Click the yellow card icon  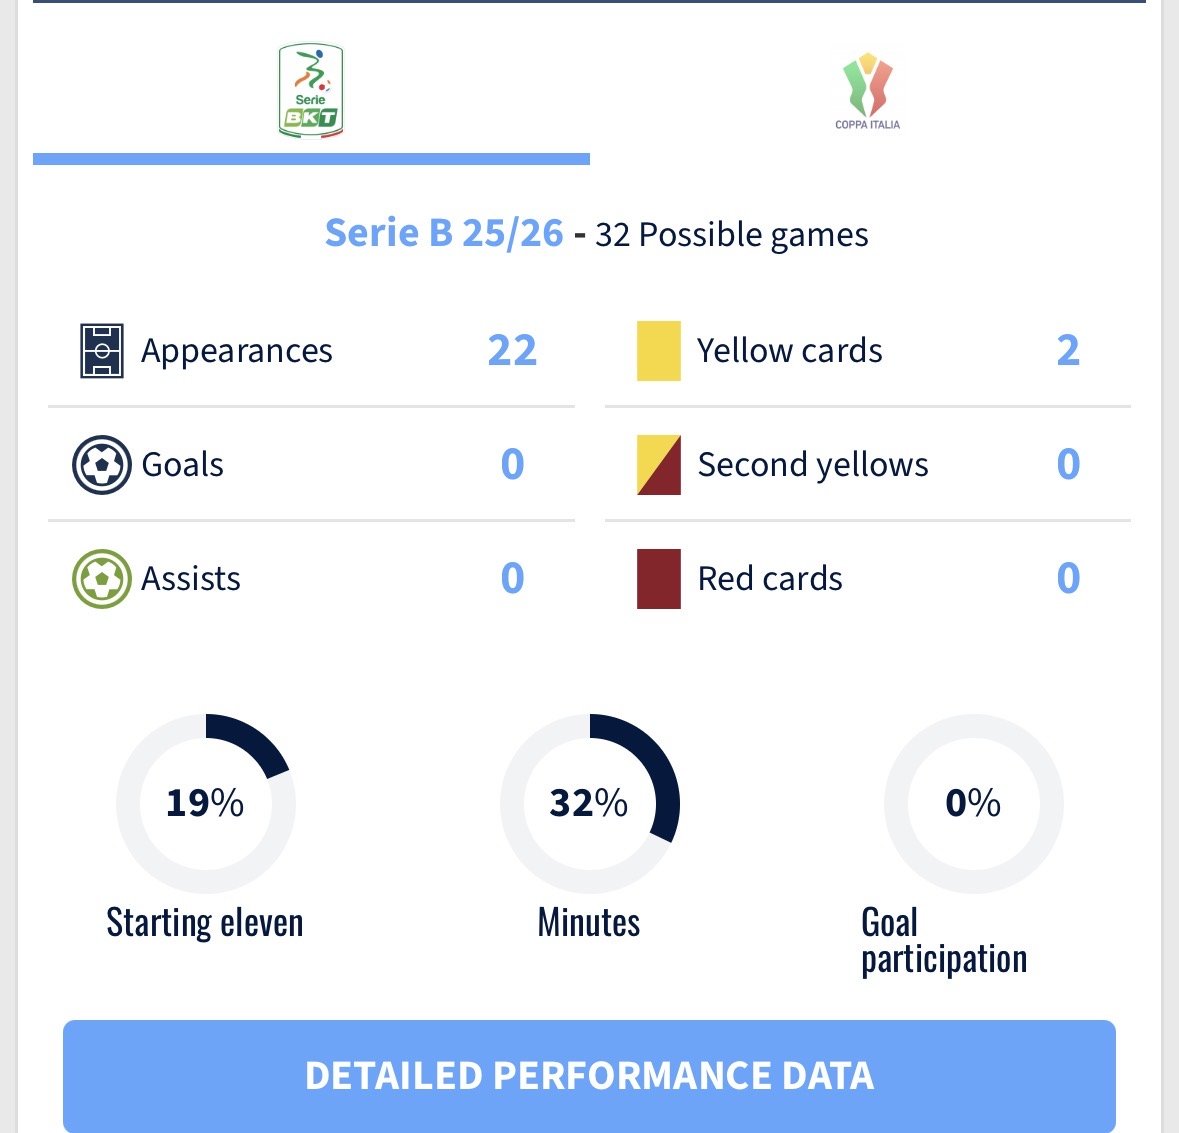click(x=659, y=351)
